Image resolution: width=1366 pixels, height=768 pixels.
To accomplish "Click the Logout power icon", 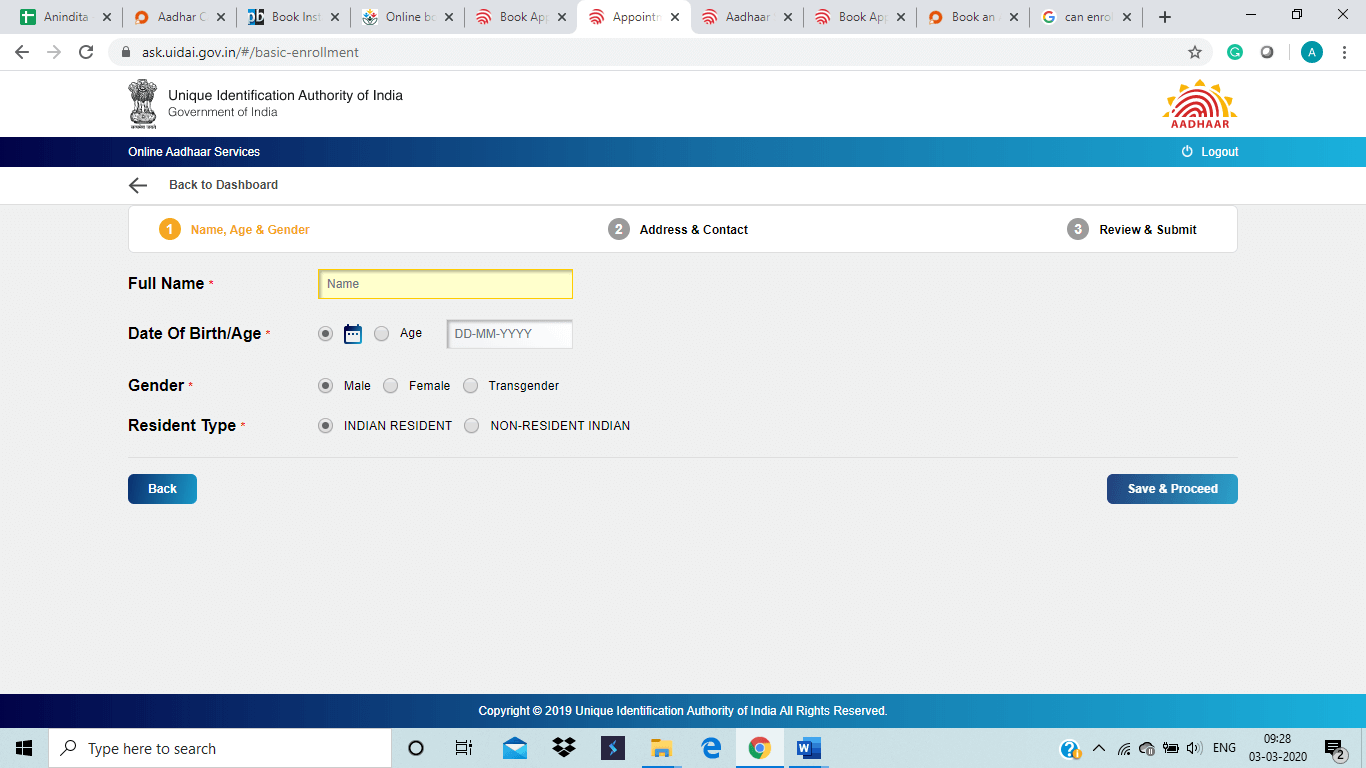I will 1187,152.
